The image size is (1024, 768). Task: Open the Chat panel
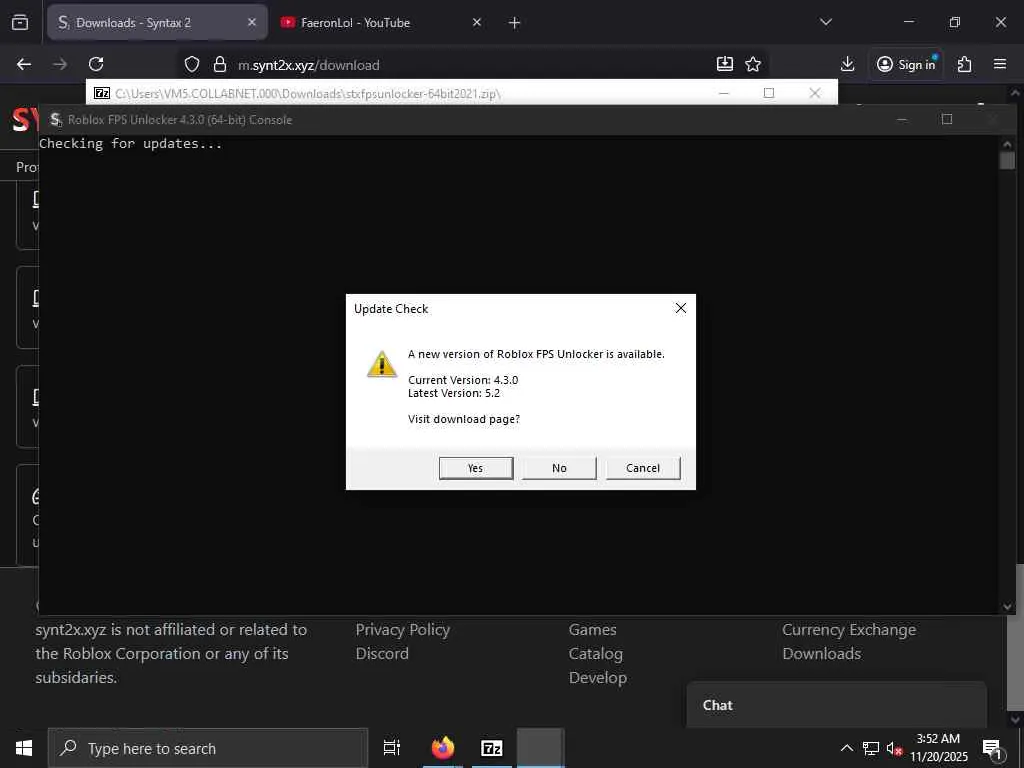pos(837,705)
